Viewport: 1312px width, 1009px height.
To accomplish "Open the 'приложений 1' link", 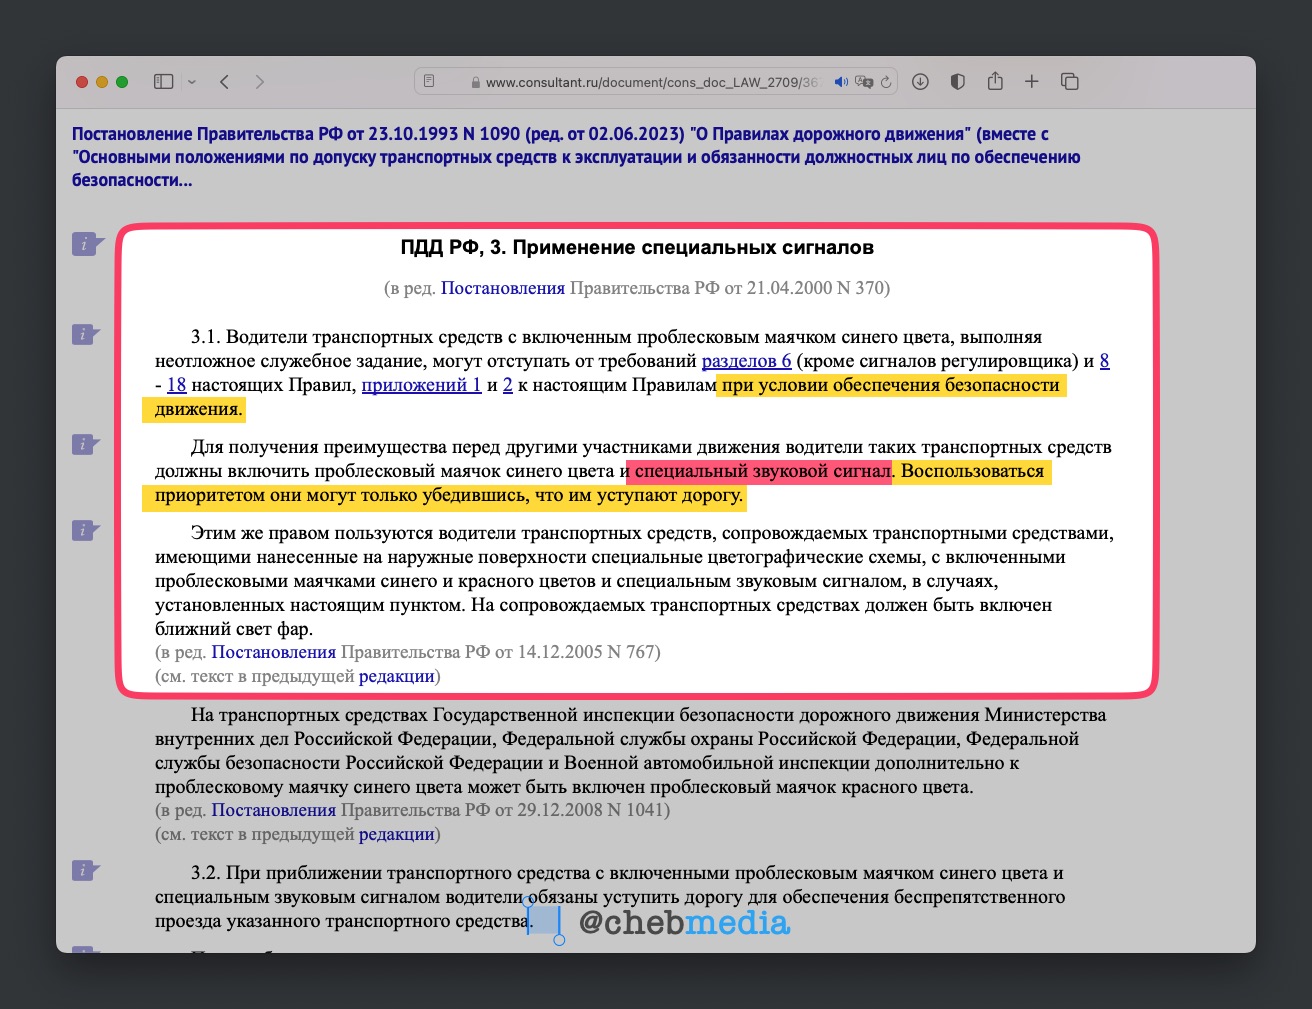I will pos(421,385).
